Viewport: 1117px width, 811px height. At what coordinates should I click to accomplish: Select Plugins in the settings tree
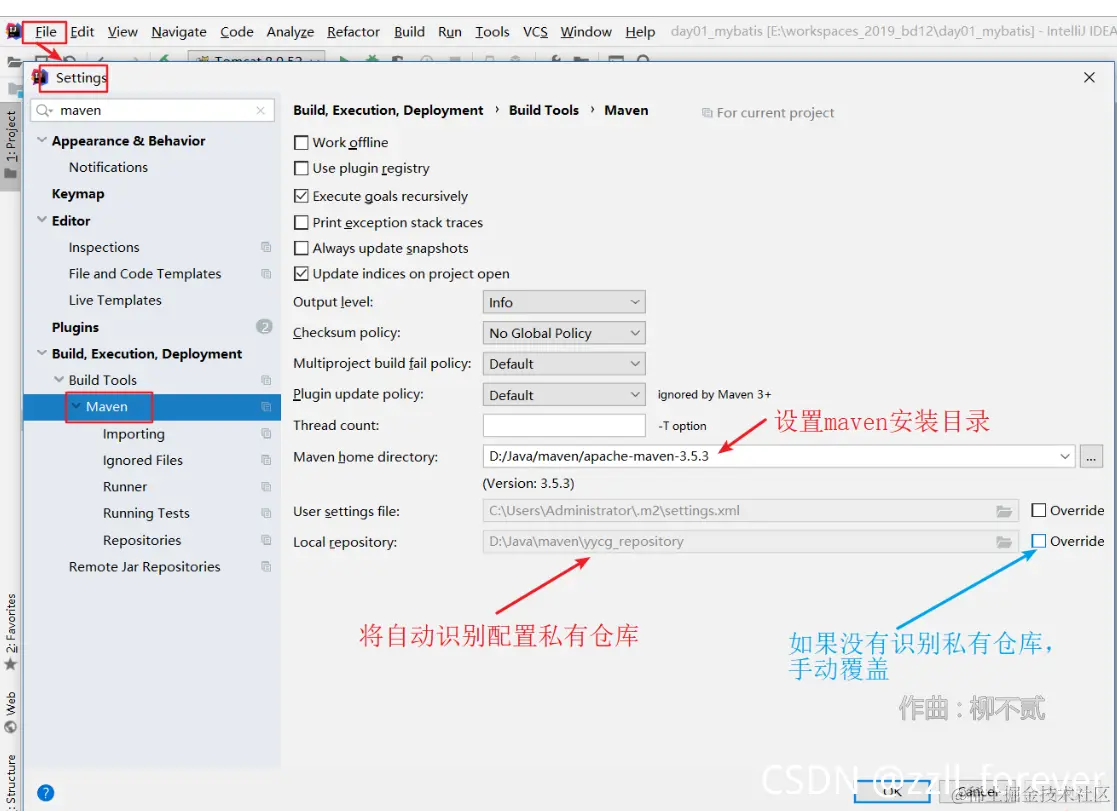(75, 327)
